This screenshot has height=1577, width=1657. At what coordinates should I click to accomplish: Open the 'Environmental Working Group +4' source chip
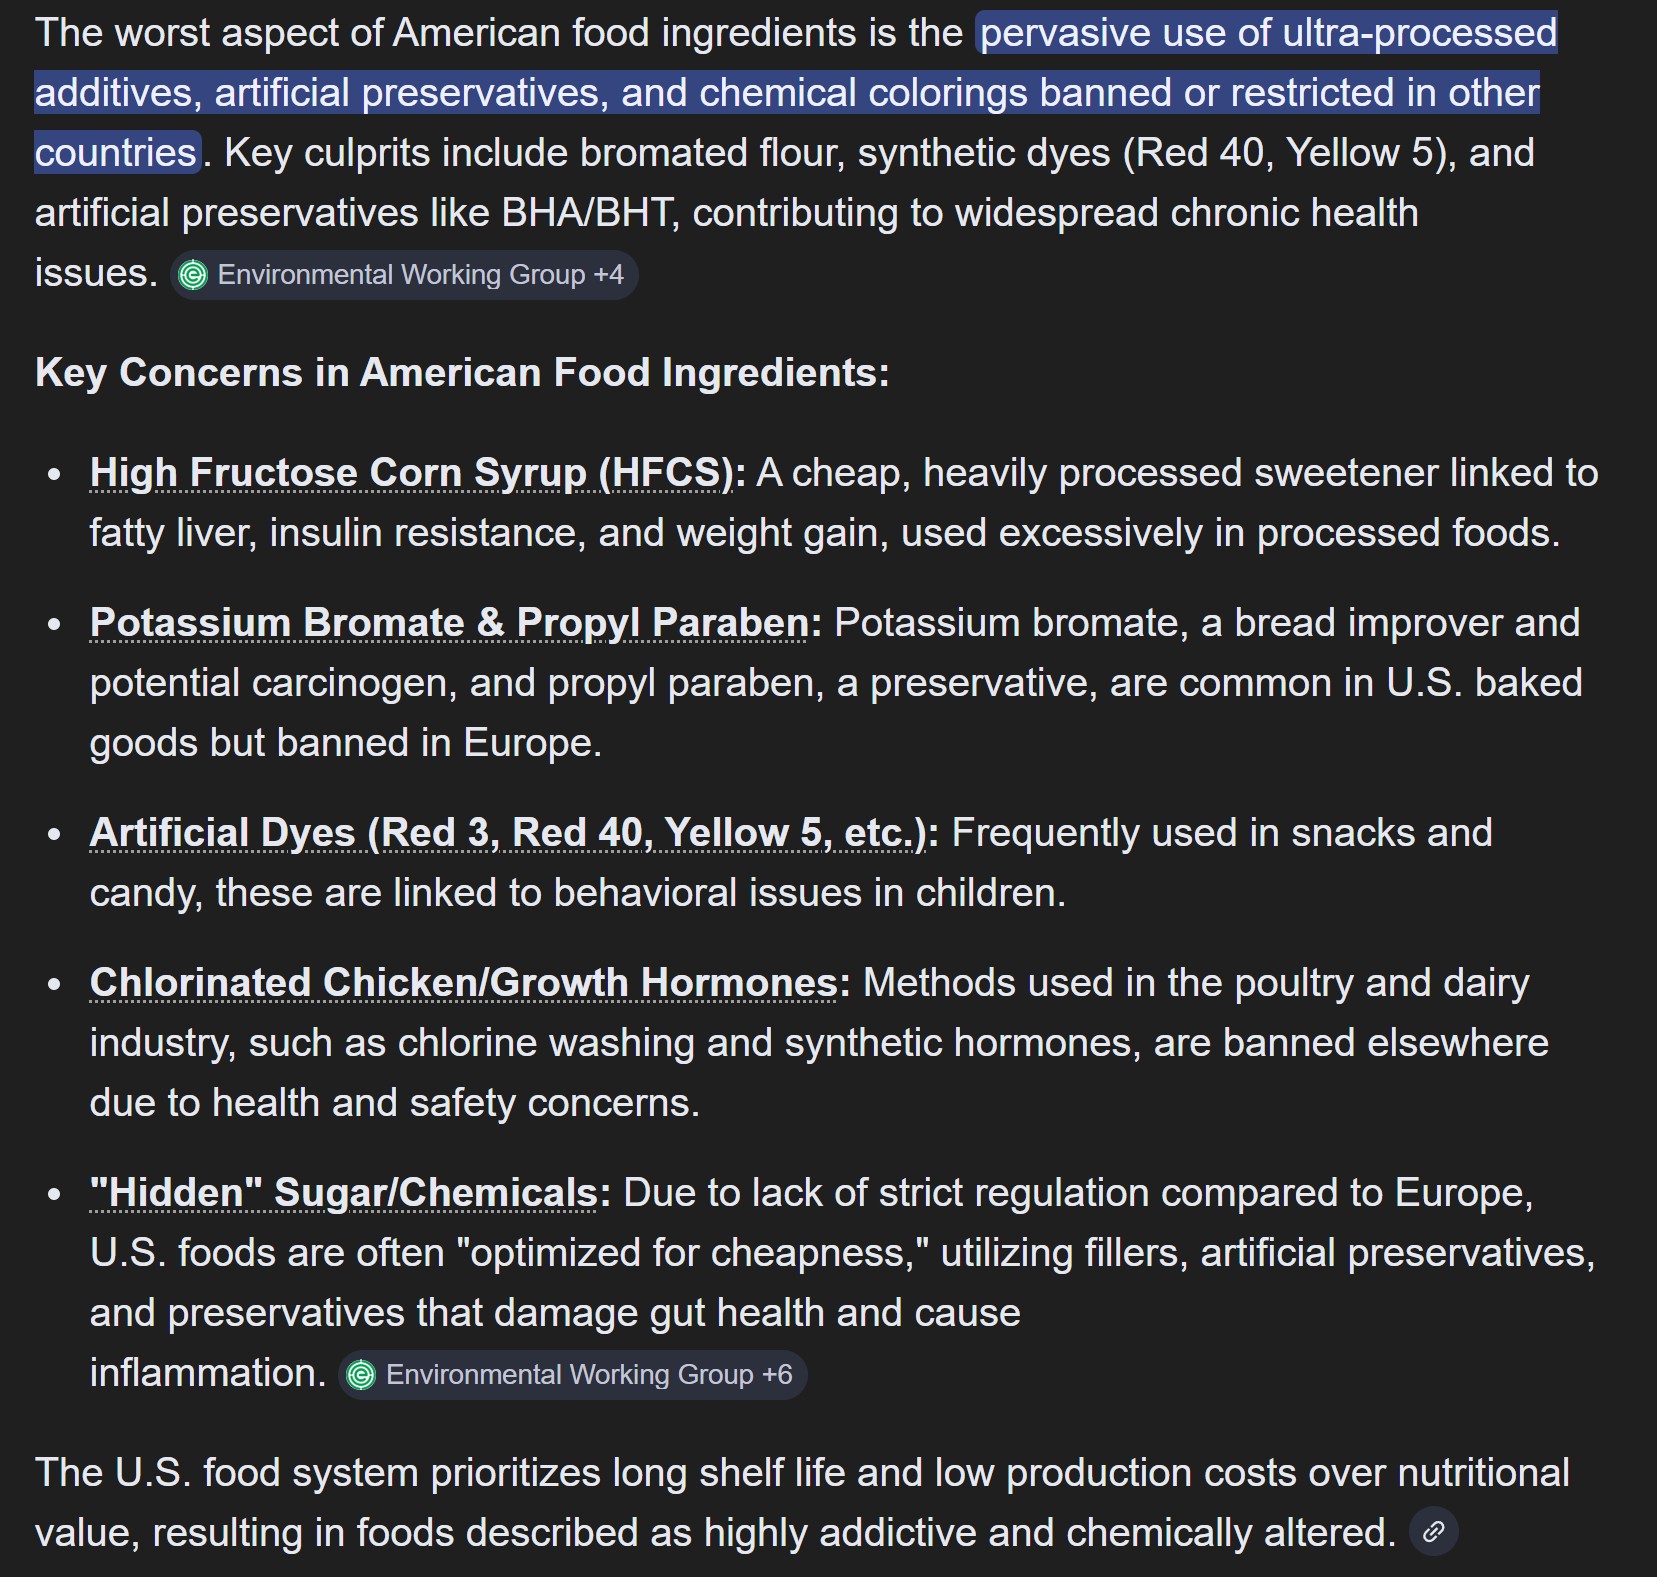[x=404, y=275]
